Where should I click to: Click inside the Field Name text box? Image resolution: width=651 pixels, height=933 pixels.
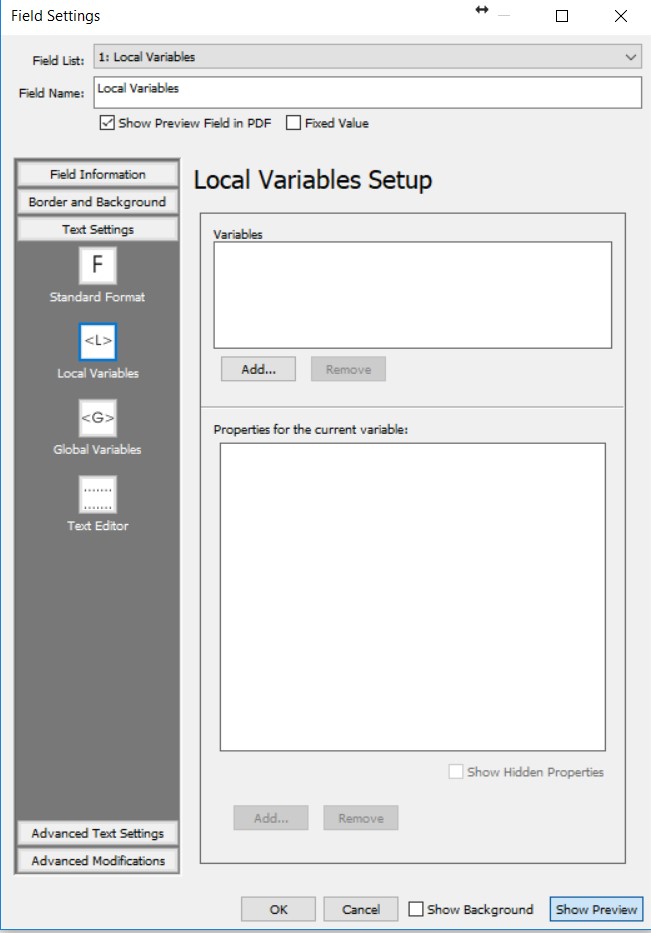point(367,92)
